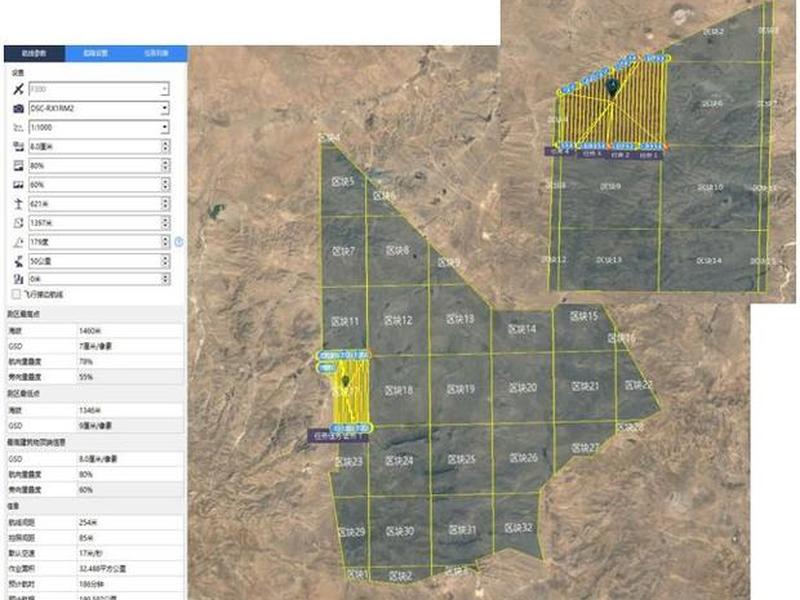800x600 pixels.
Task: Click the dark pin in the main map's yellow striped block
Action: pyautogui.click(x=345, y=381)
